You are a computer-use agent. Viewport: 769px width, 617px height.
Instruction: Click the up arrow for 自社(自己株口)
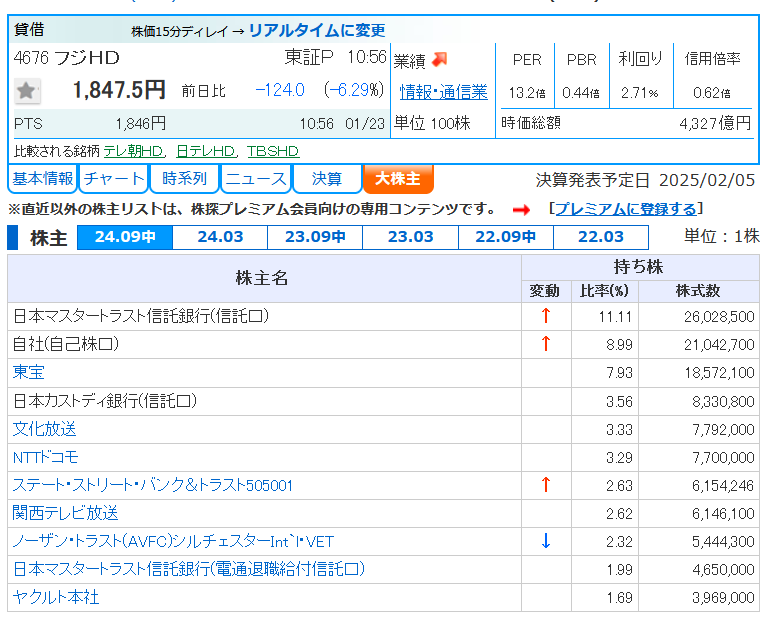(x=546, y=344)
